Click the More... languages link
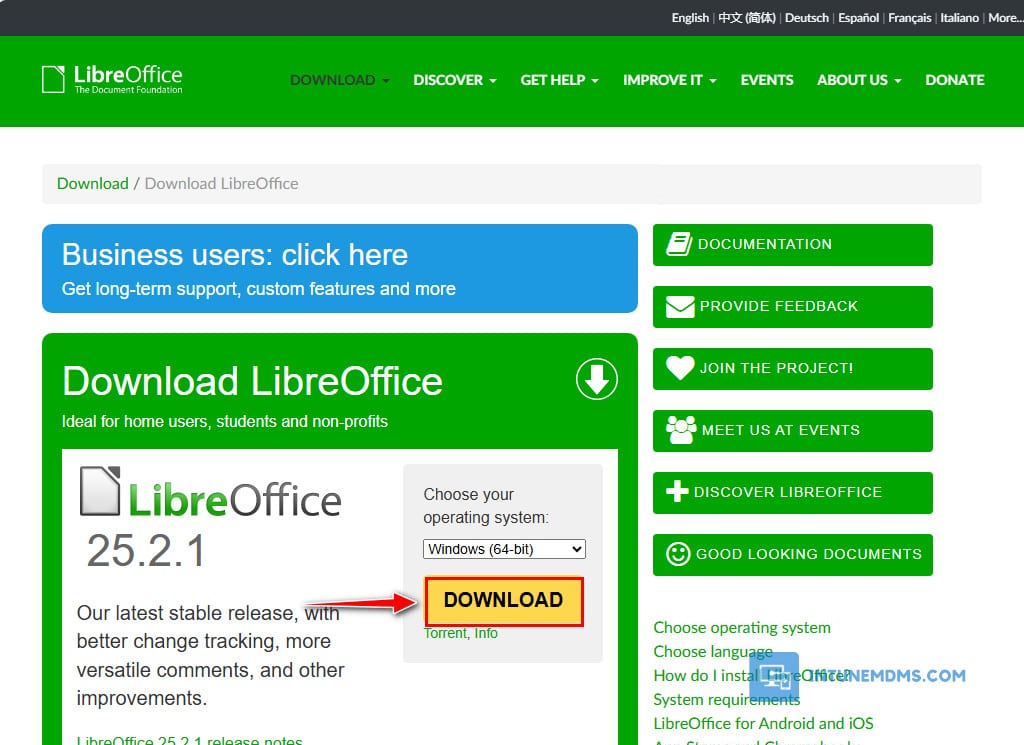The height and width of the screenshot is (745, 1024). click(1006, 18)
